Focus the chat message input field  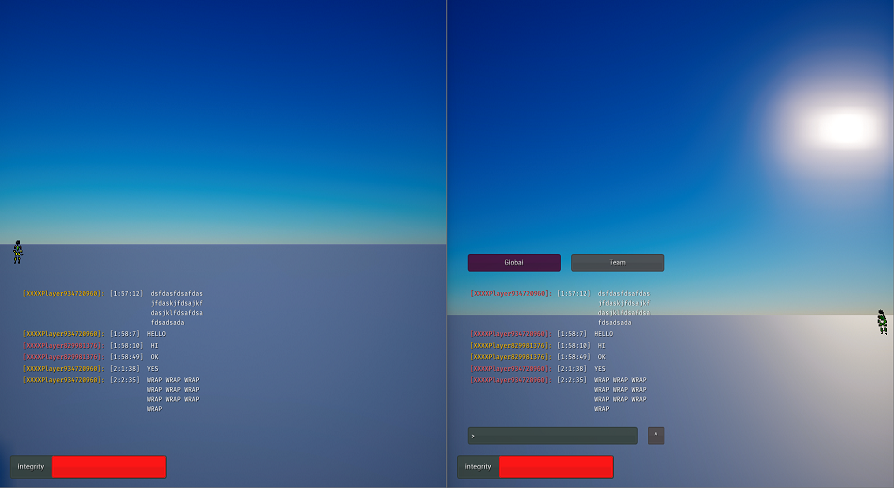tap(552, 436)
